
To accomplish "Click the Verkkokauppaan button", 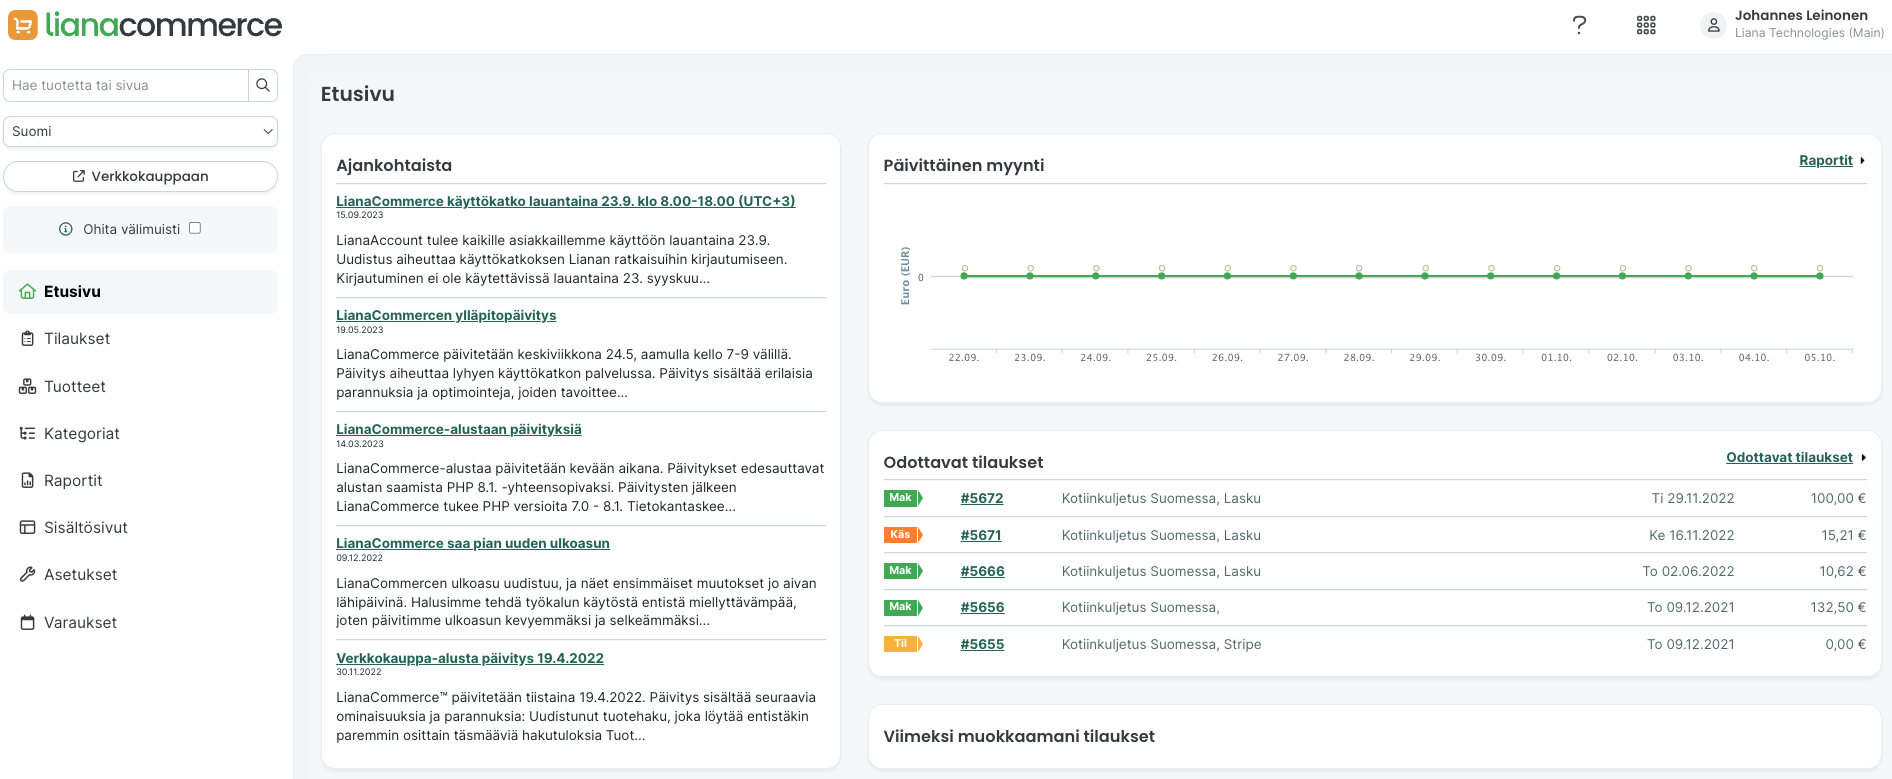I will tap(141, 176).
